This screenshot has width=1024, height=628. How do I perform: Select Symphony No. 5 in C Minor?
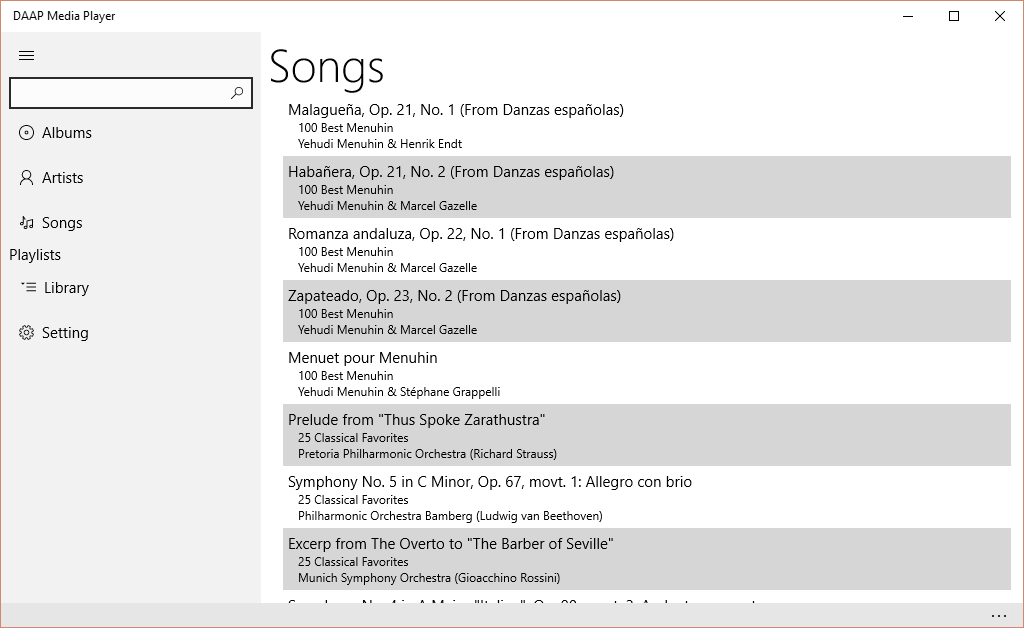(x=490, y=482)
